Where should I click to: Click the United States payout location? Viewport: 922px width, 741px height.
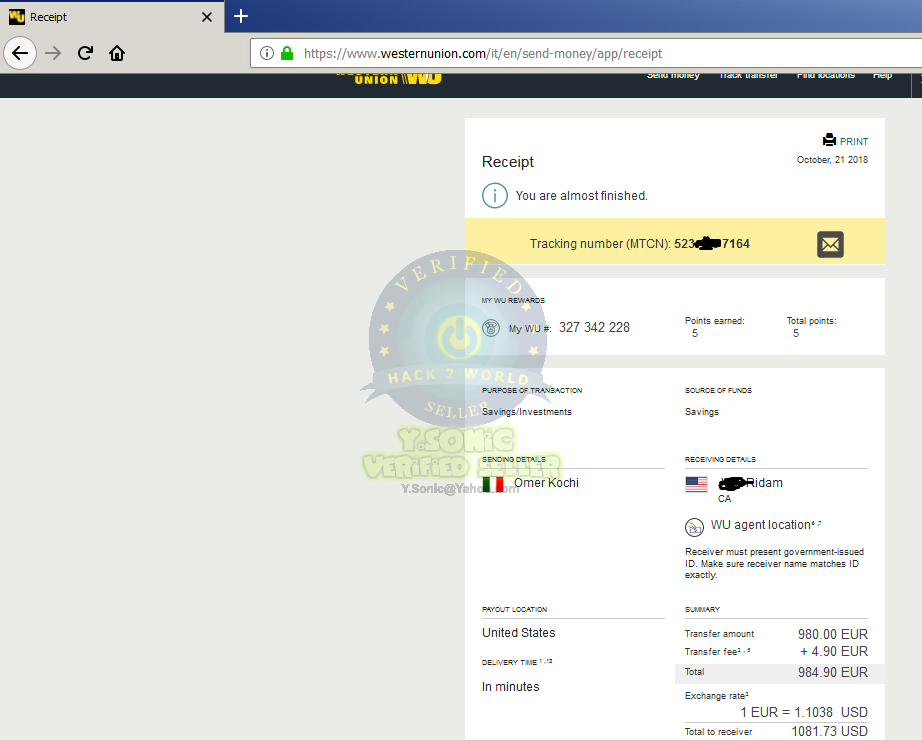click(519, 633)
